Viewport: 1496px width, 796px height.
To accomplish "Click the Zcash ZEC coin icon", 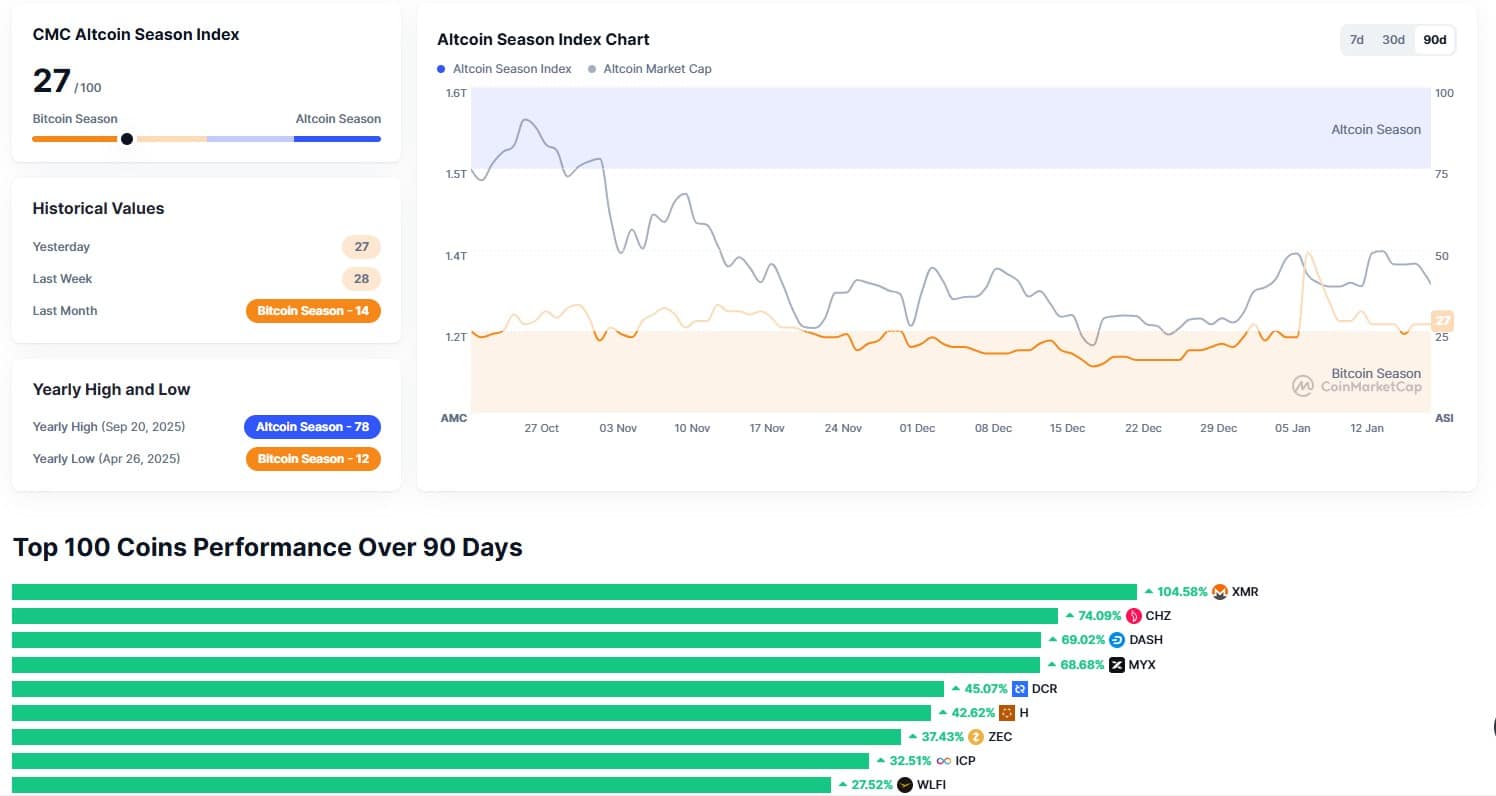I will pos(975,736).
